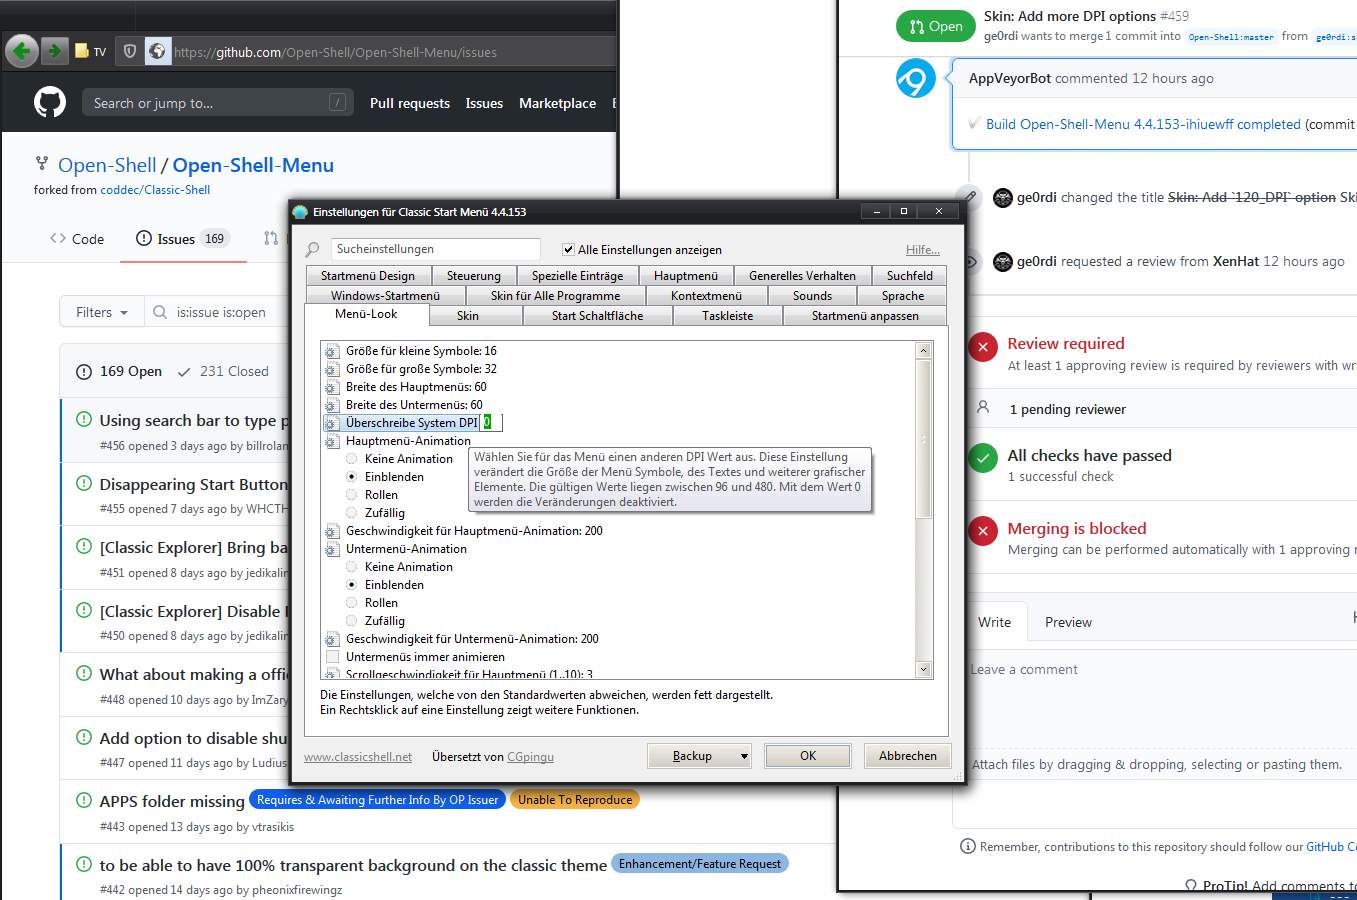
Task: Select Rollen under Untermenü-Animation
Action: pos(352,603)
